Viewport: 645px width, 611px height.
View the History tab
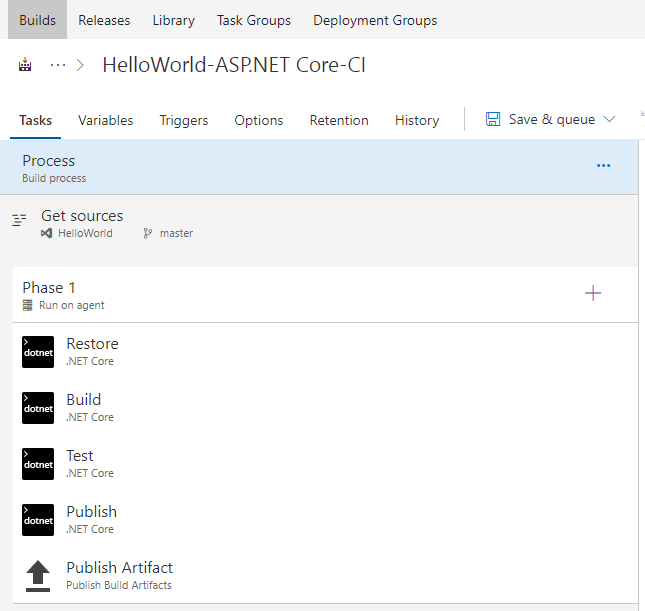point(417,120)
